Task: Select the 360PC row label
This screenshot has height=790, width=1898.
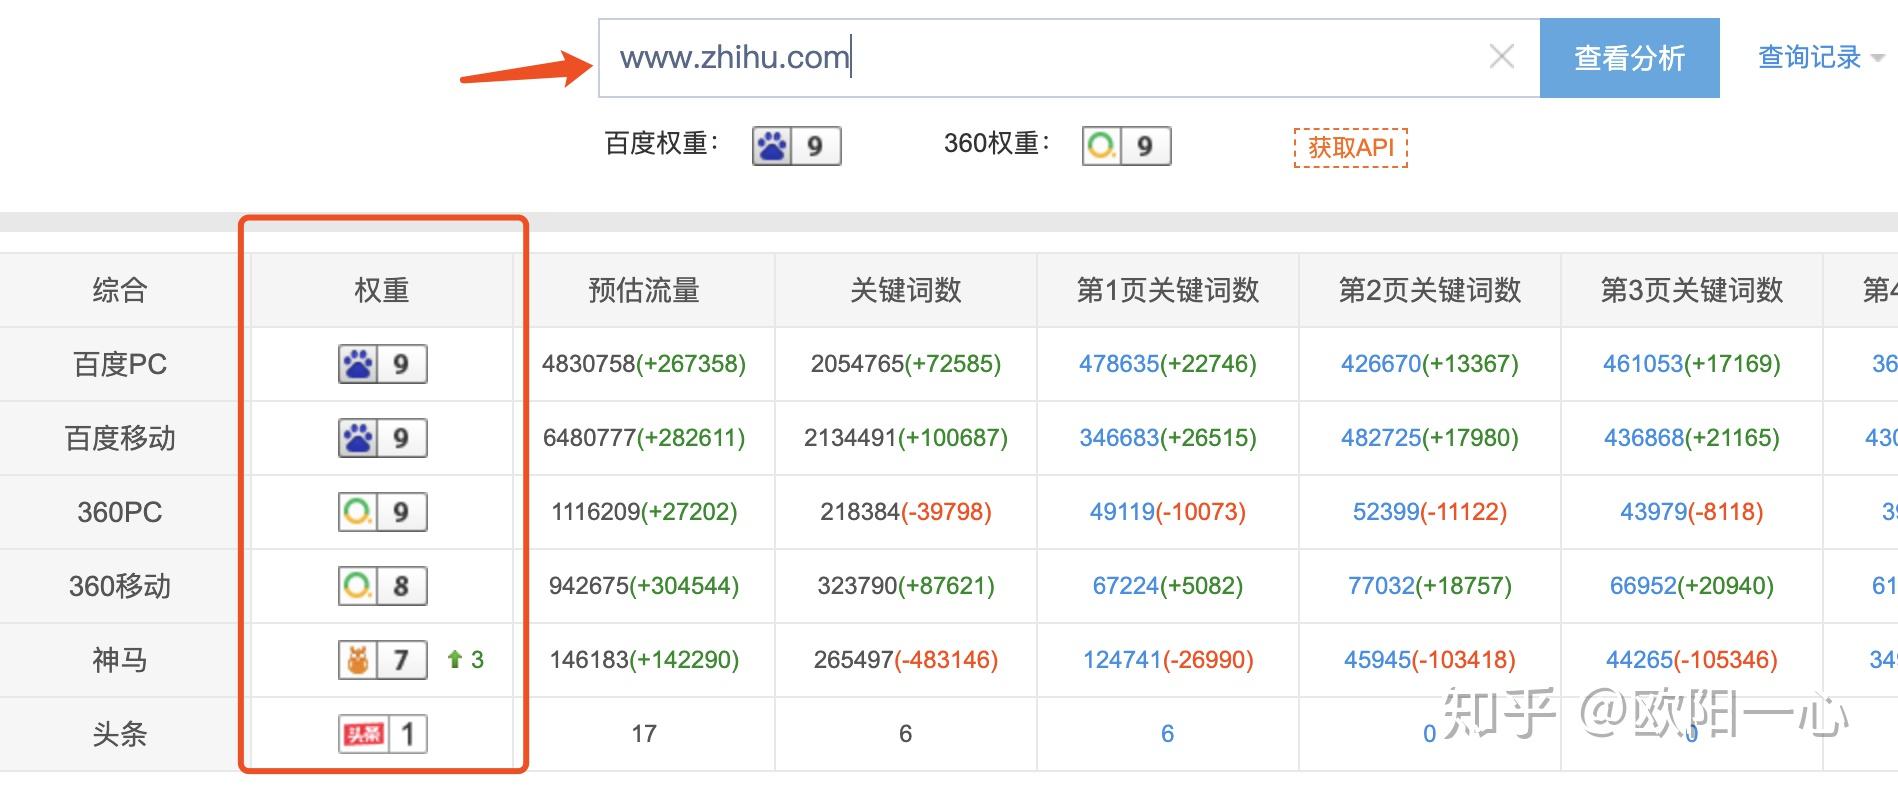Action: pos(120,512)
